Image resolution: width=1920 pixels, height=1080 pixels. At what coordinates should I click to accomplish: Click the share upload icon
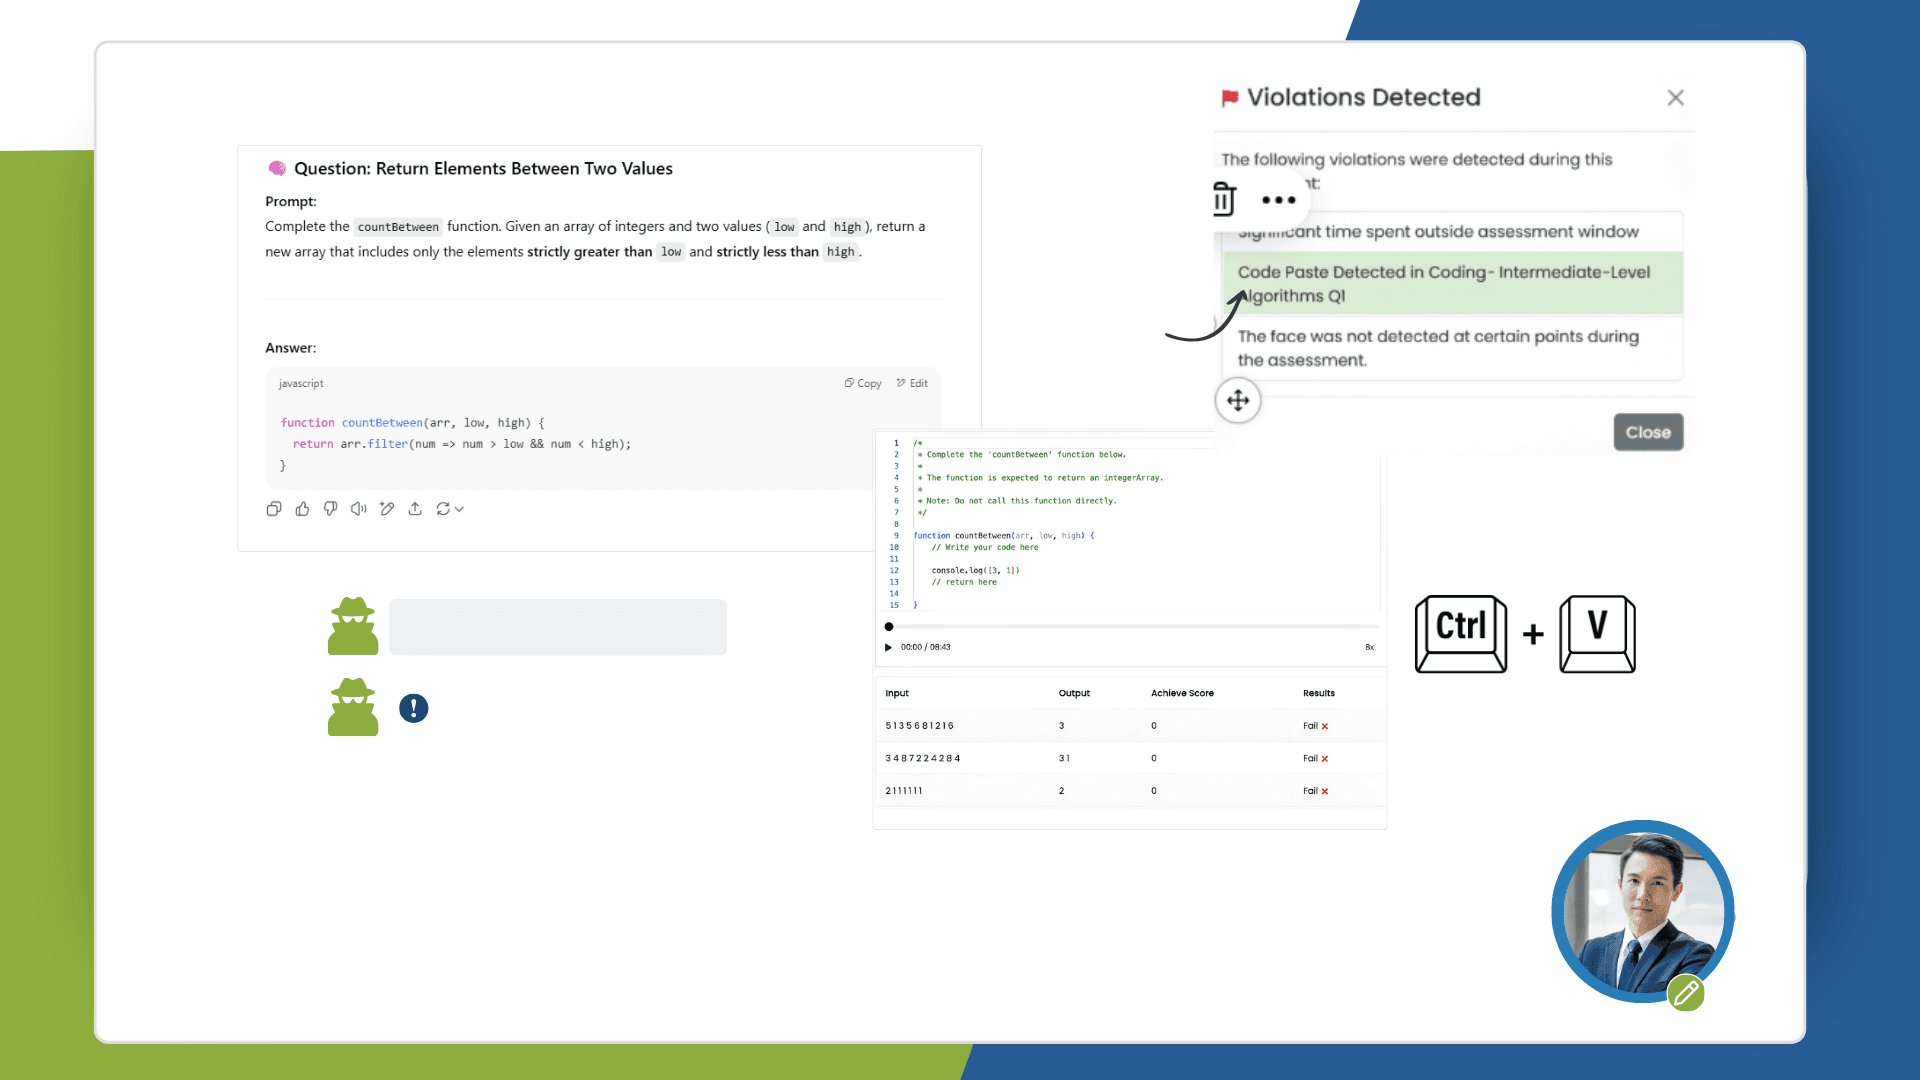tap(415, 509)
